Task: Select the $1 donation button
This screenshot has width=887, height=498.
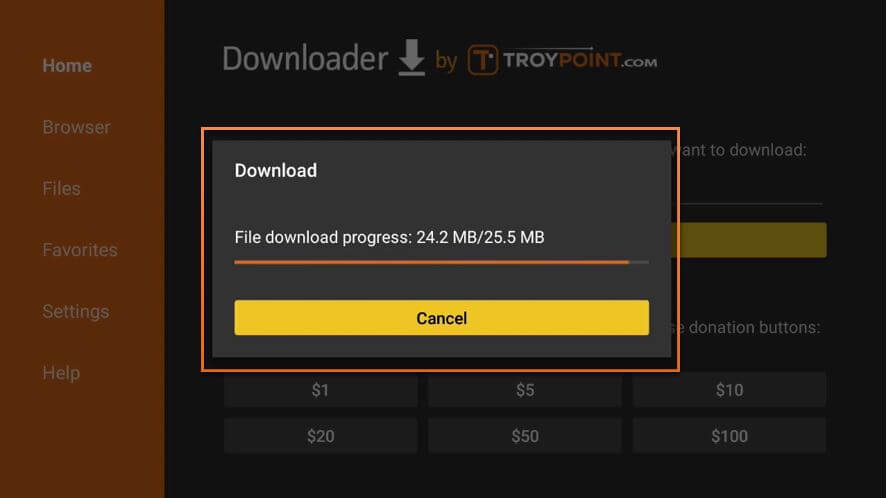Action: coord(321,390)
